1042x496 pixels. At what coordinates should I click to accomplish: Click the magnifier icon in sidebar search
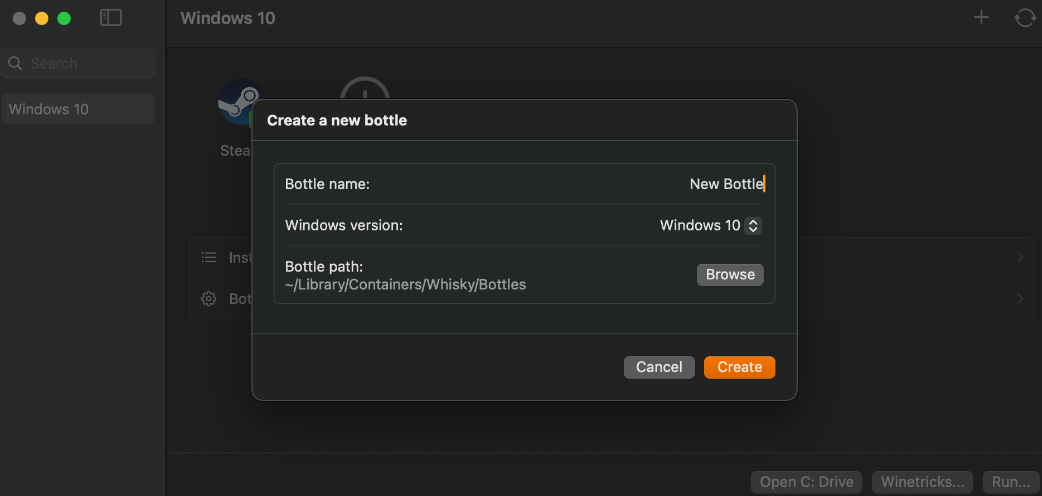16,63
